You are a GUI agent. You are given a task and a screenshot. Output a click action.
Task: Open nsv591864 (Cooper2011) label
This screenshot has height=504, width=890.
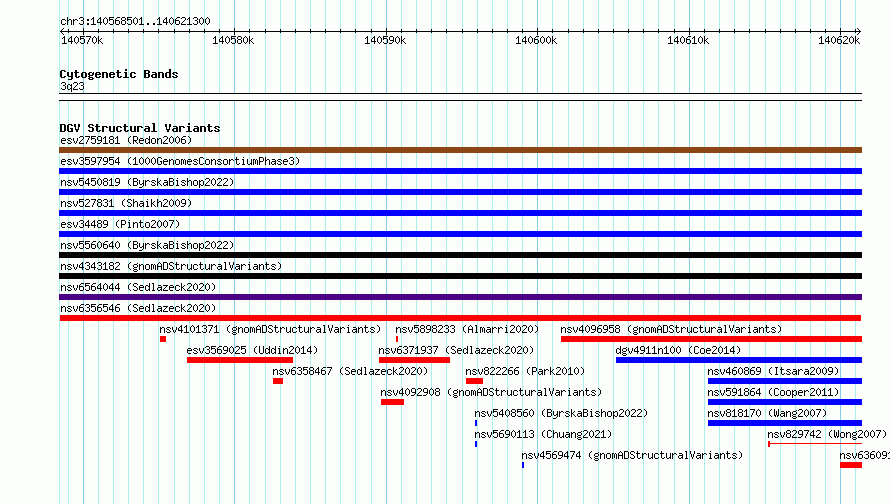click(773, 392)
